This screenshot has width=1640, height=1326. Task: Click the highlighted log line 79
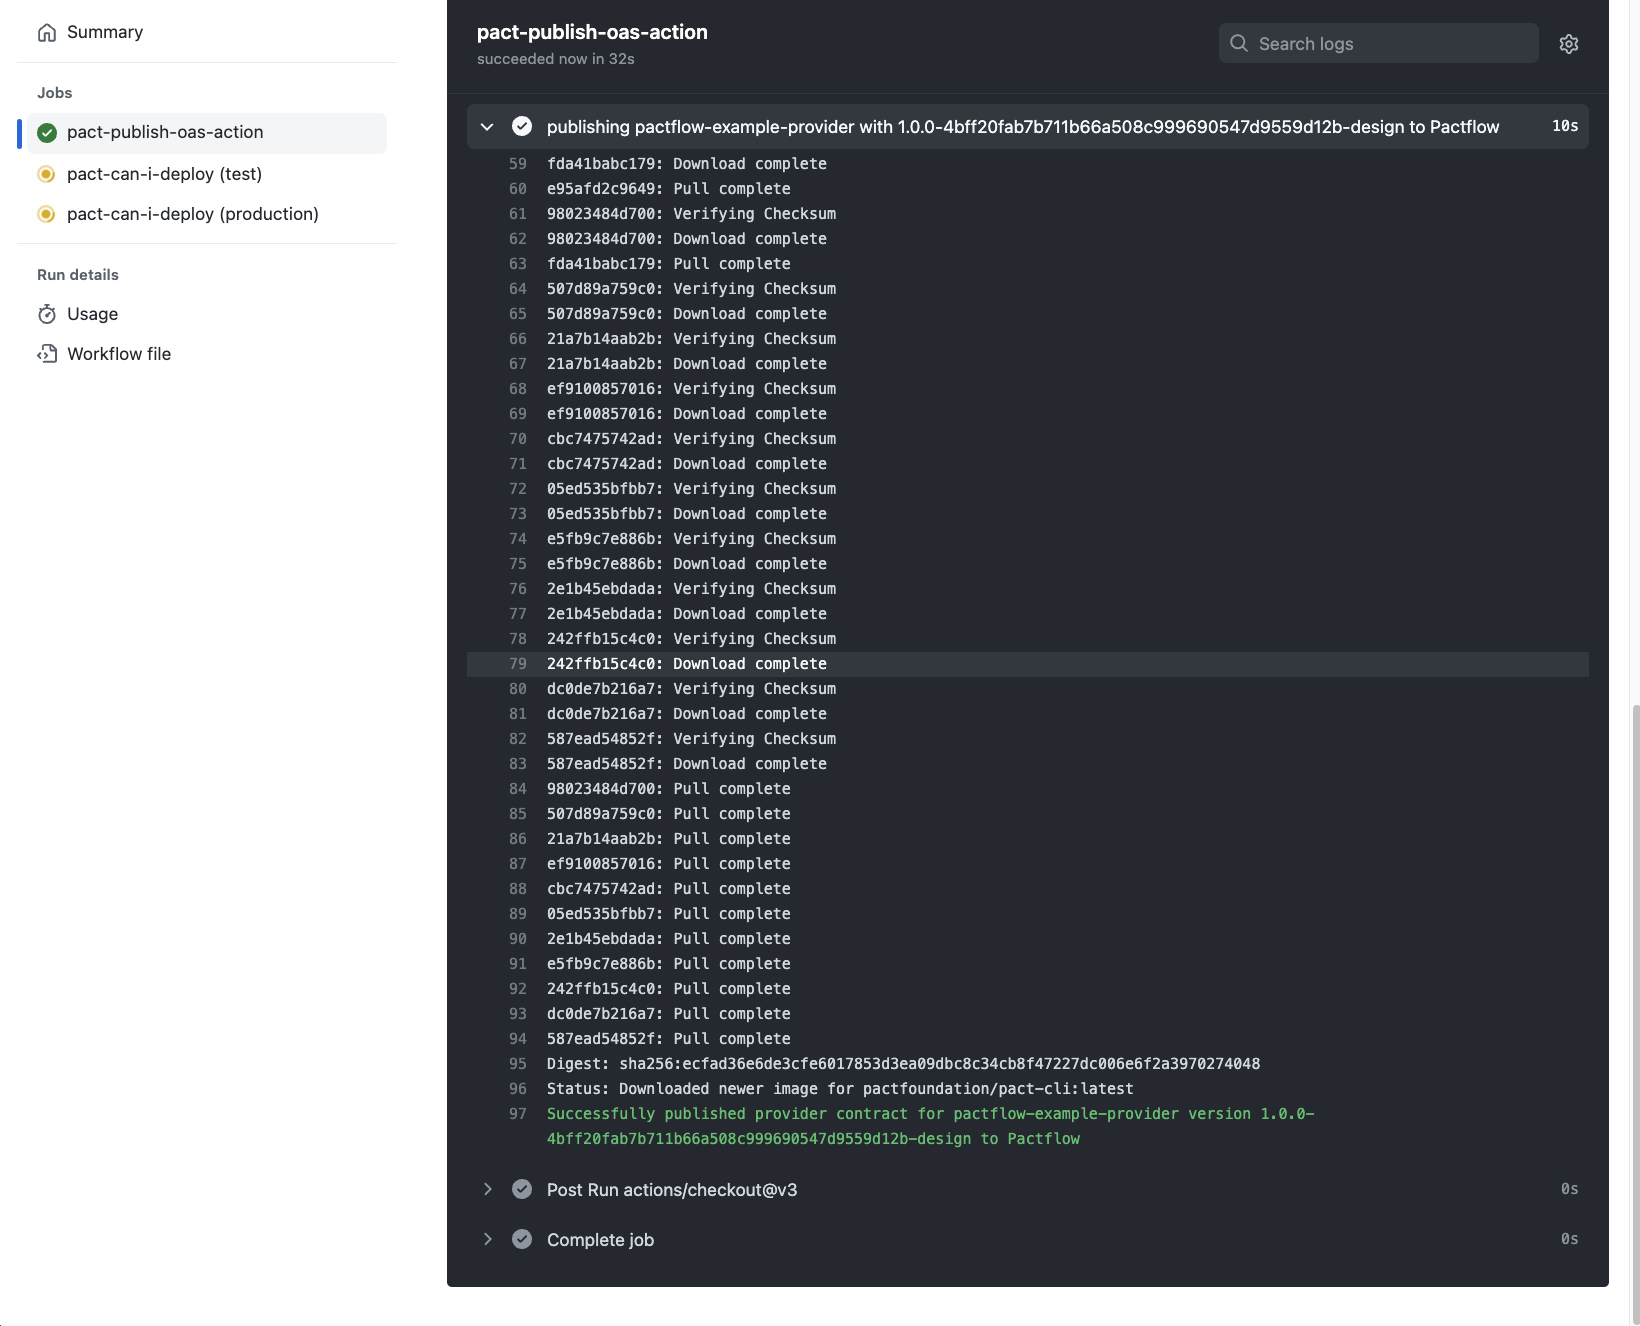tap(686, 663)
